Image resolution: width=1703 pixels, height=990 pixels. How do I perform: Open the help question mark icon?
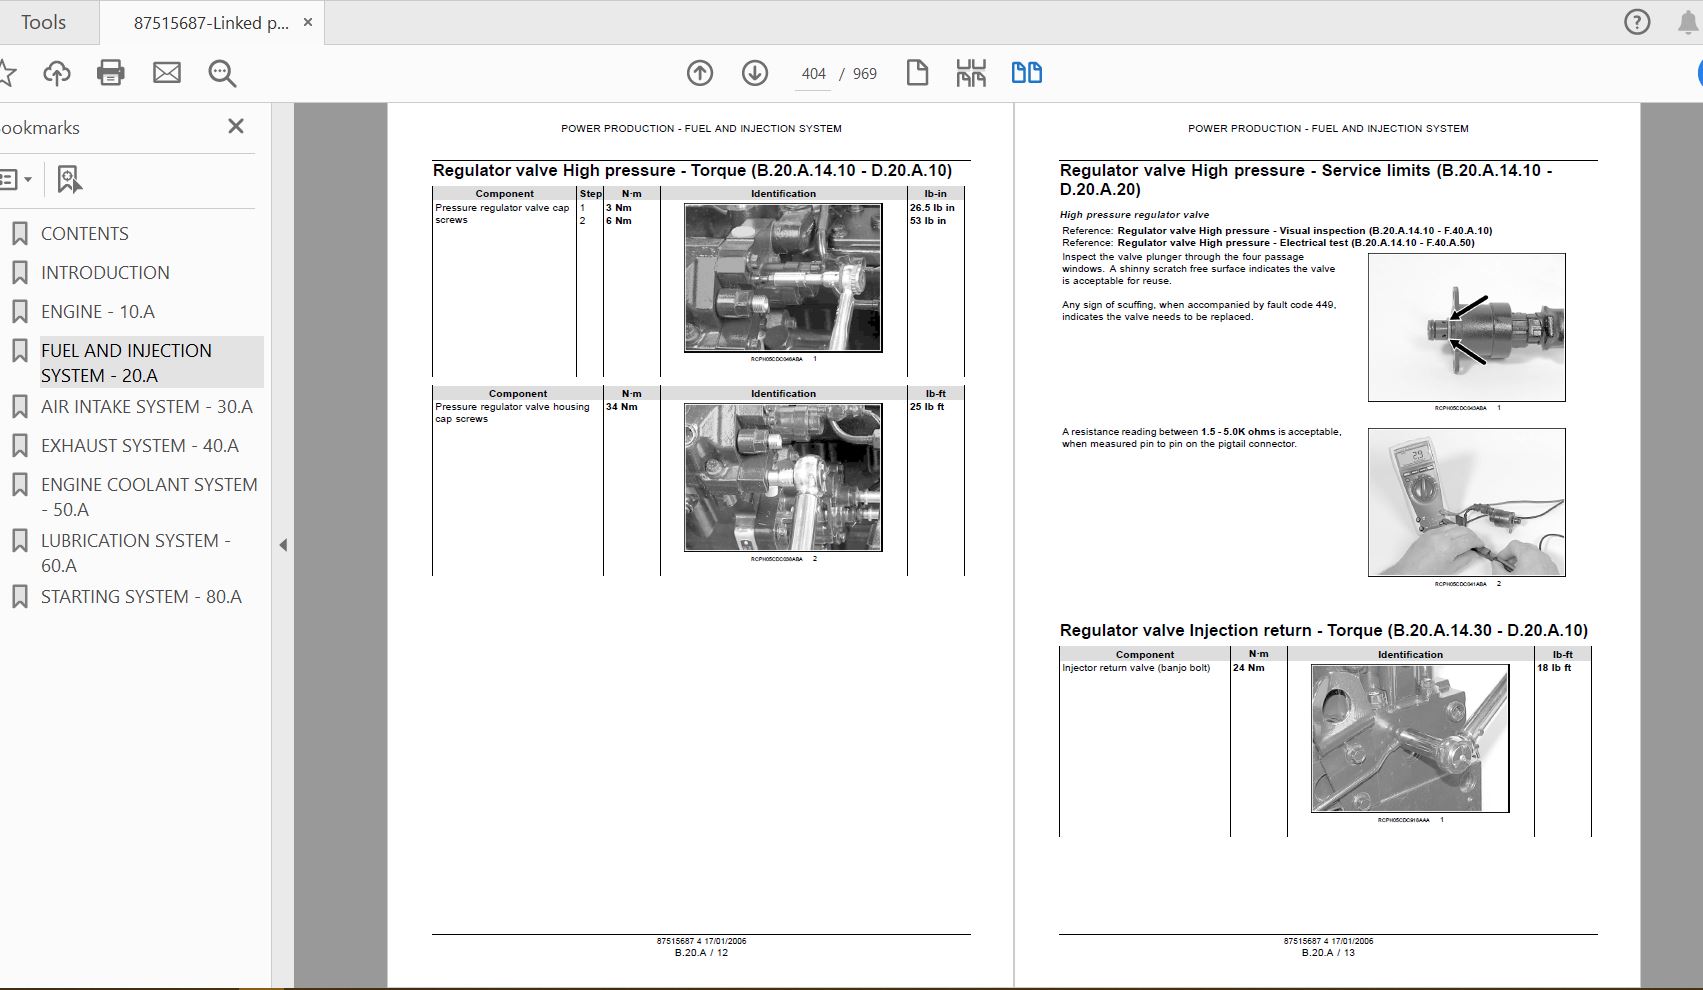[1637, 22]
